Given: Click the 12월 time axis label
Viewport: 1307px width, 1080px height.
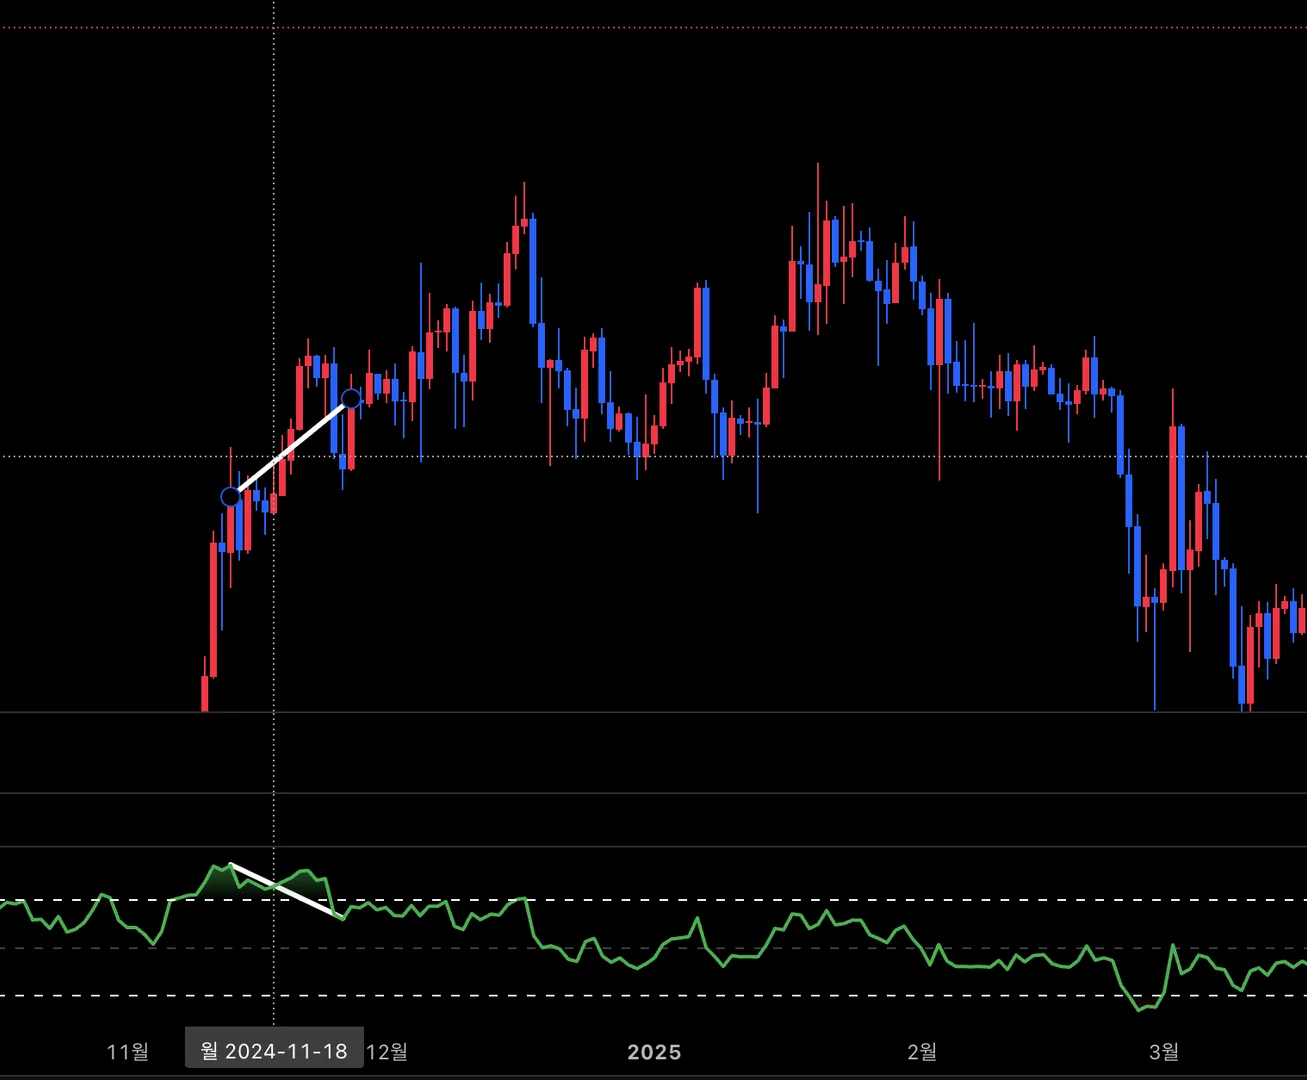Looking at the screenshot, I should tap(386, 1051).
